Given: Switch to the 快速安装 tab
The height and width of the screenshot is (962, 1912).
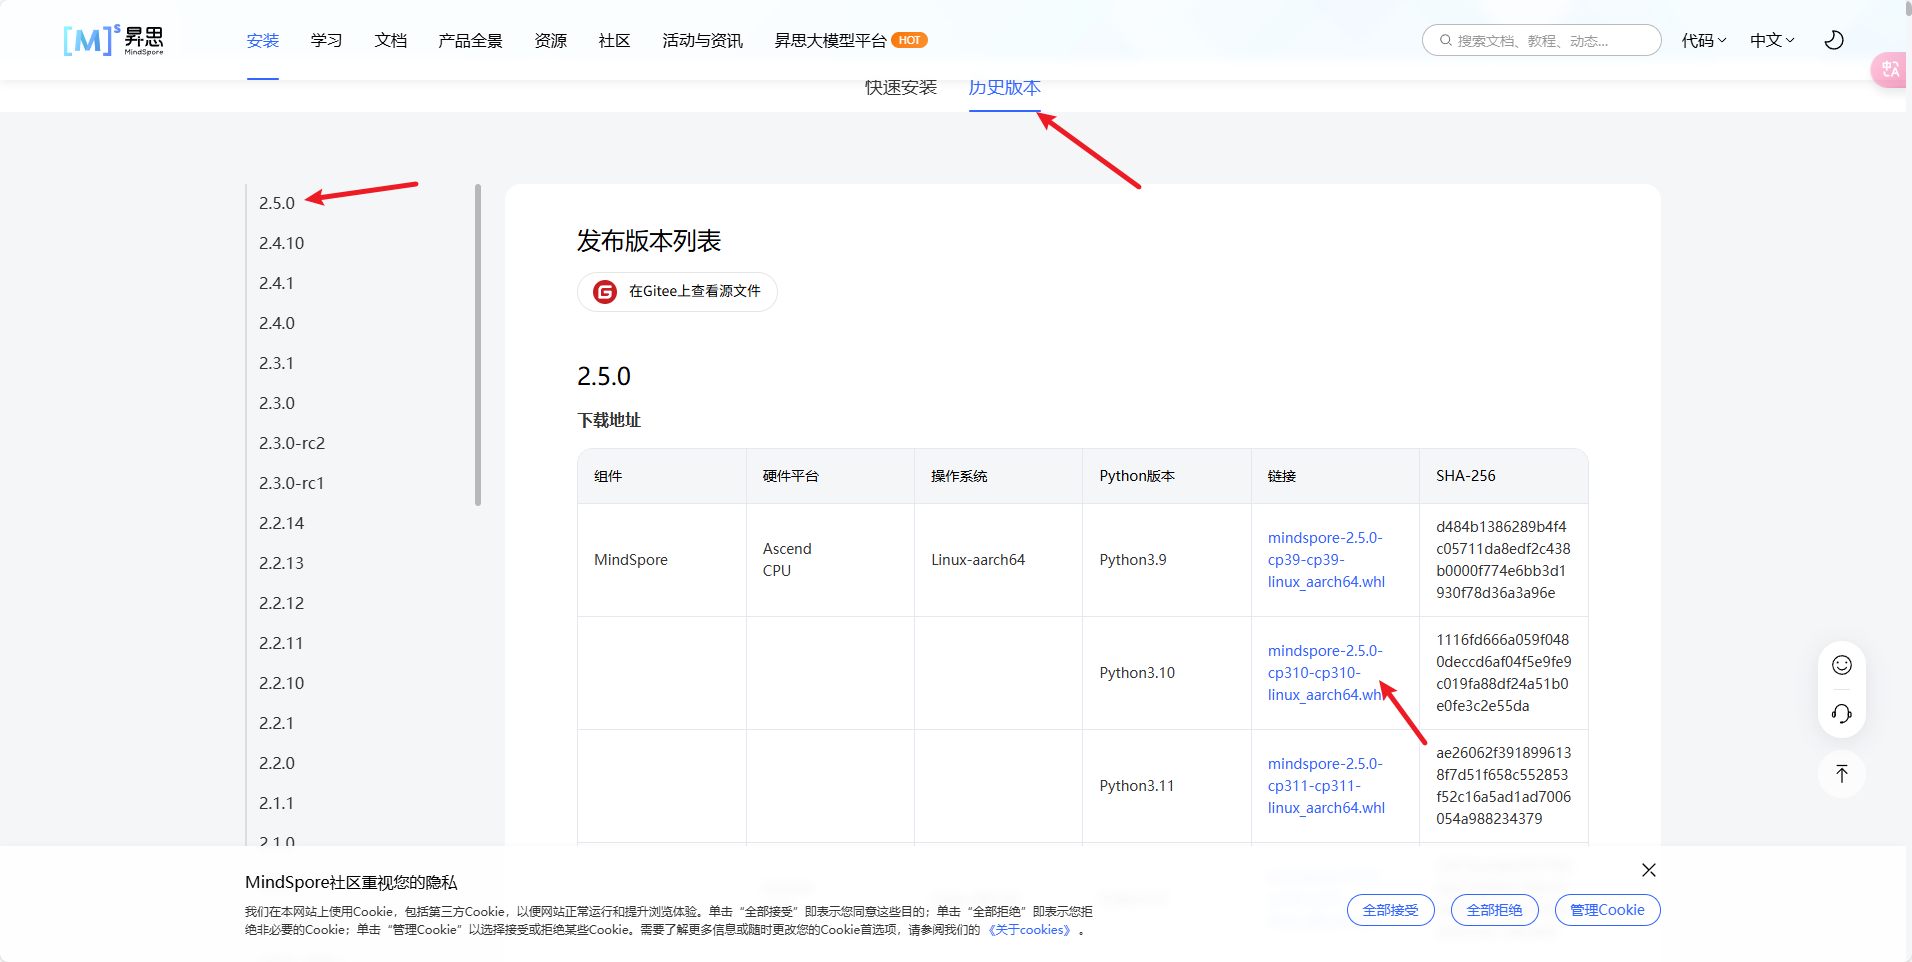Looking at the screenshot, I should click(901, 88).
